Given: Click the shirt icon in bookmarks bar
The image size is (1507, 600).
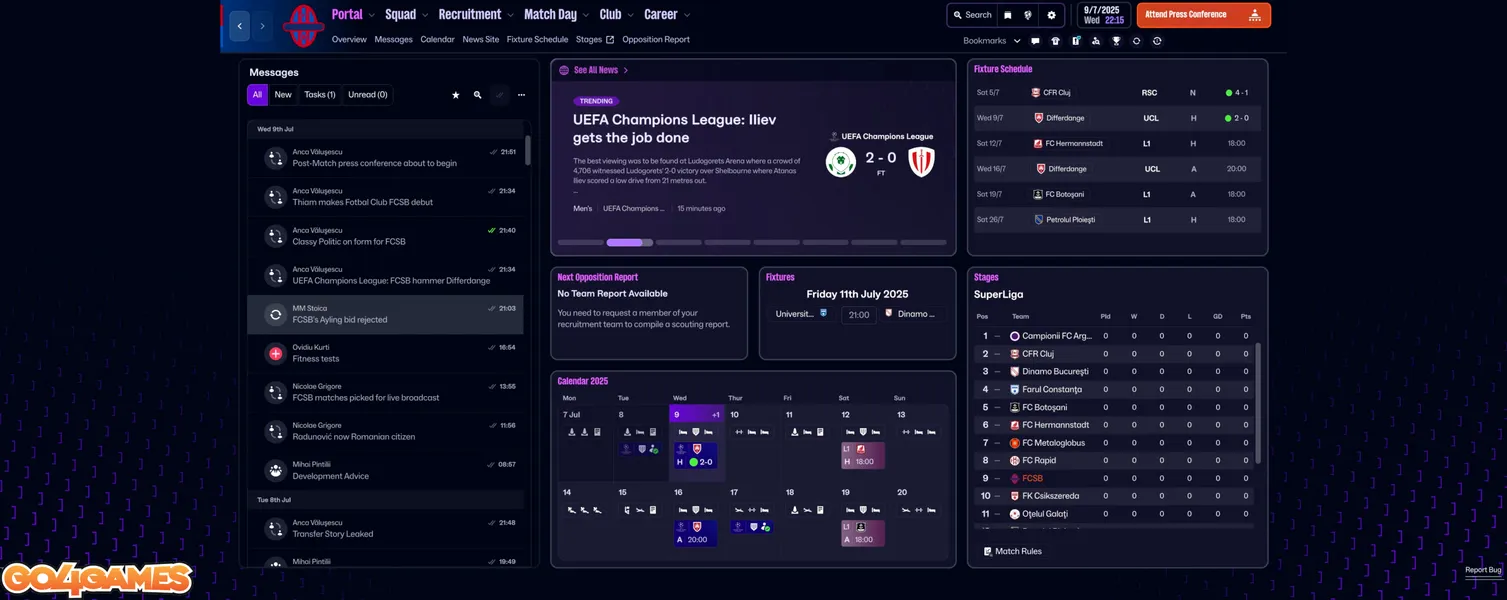Looking at the screenshot, I should point(1055,41).
